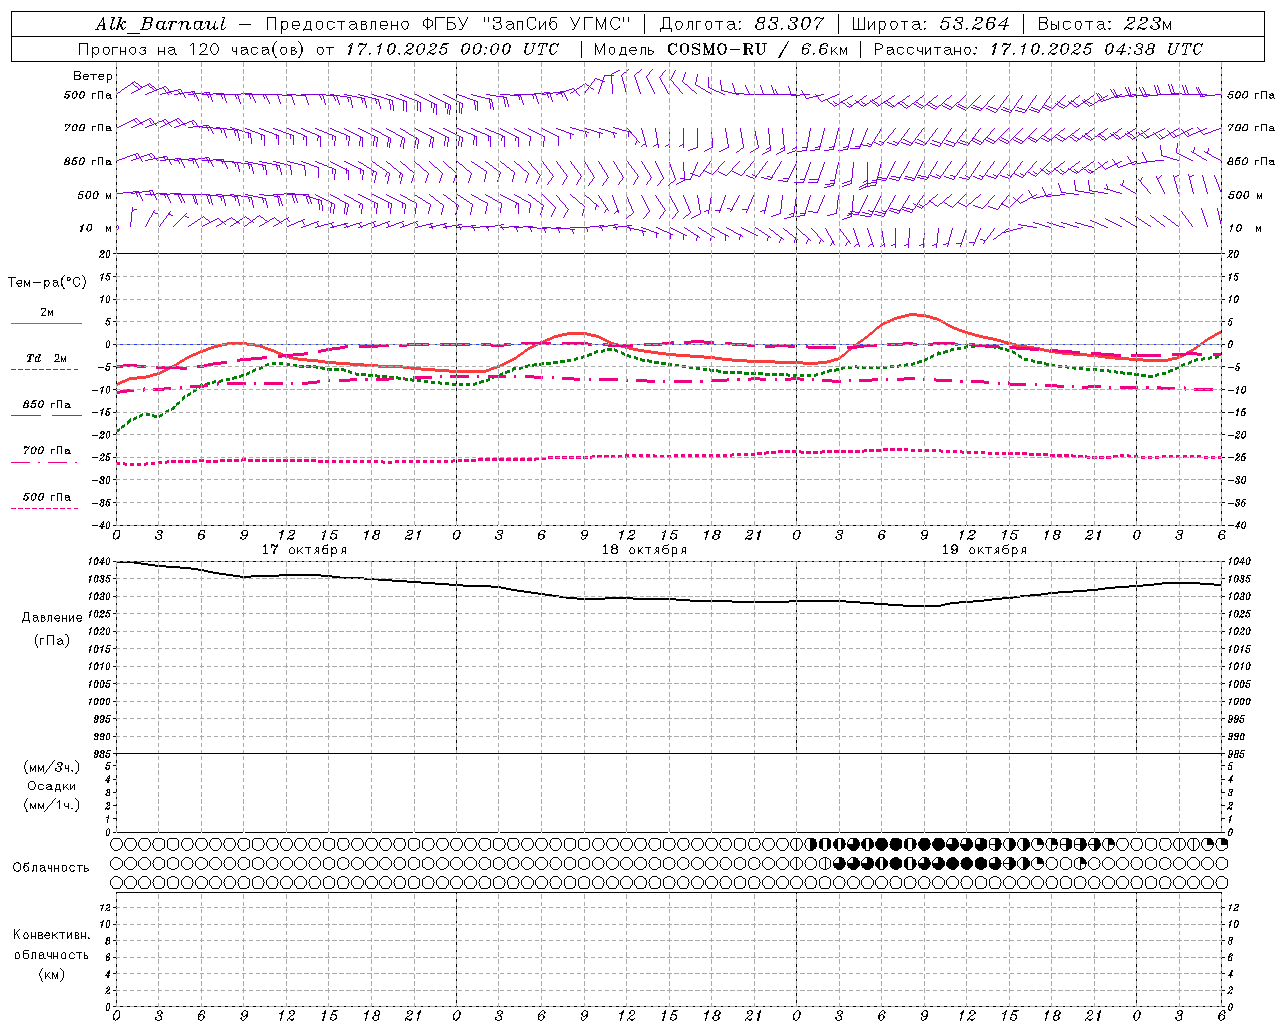Click the '500 м' wind level label on the right

pos(1244,195)
